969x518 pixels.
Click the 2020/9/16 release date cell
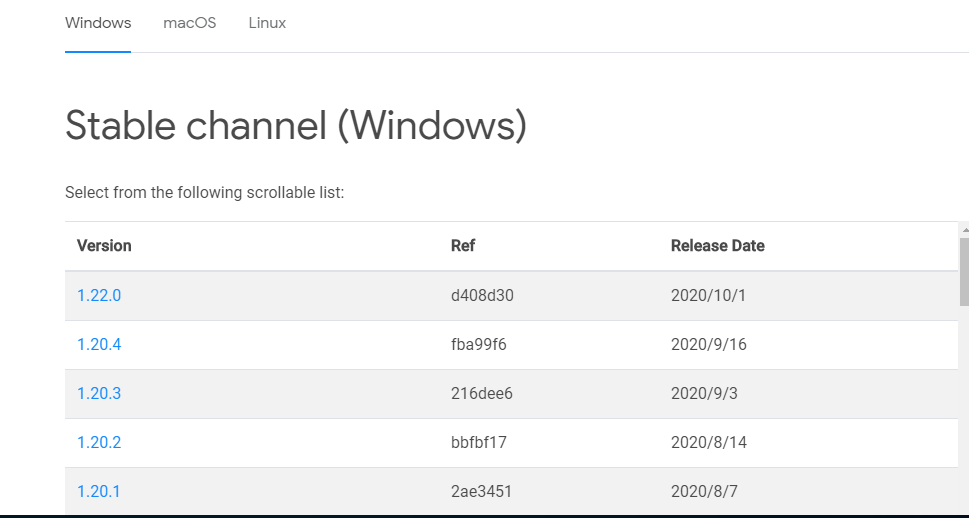coord(708,344)
